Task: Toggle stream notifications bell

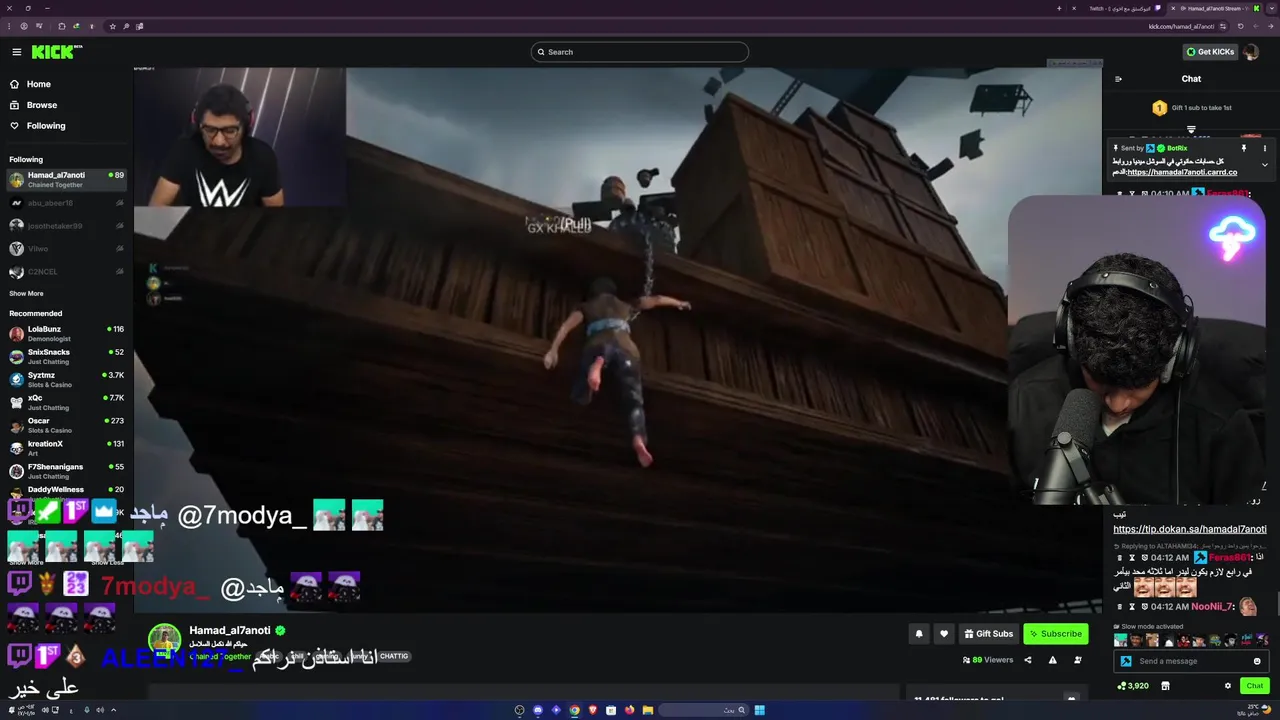Action: [919, 634]
